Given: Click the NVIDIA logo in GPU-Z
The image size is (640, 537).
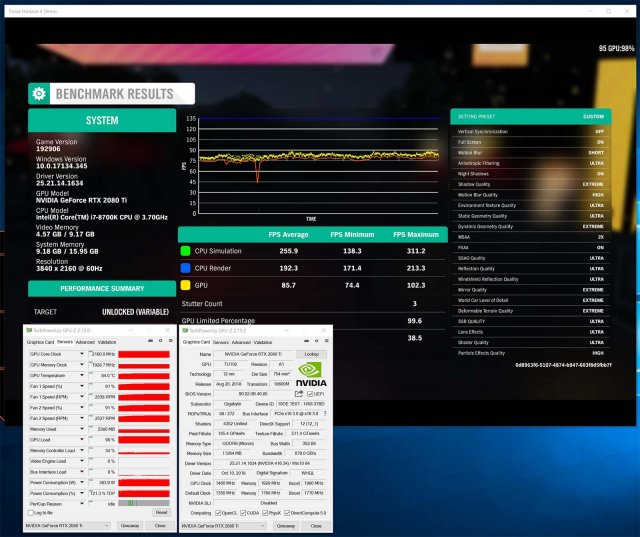Looking at the screenshot, I should click(311, 374).
